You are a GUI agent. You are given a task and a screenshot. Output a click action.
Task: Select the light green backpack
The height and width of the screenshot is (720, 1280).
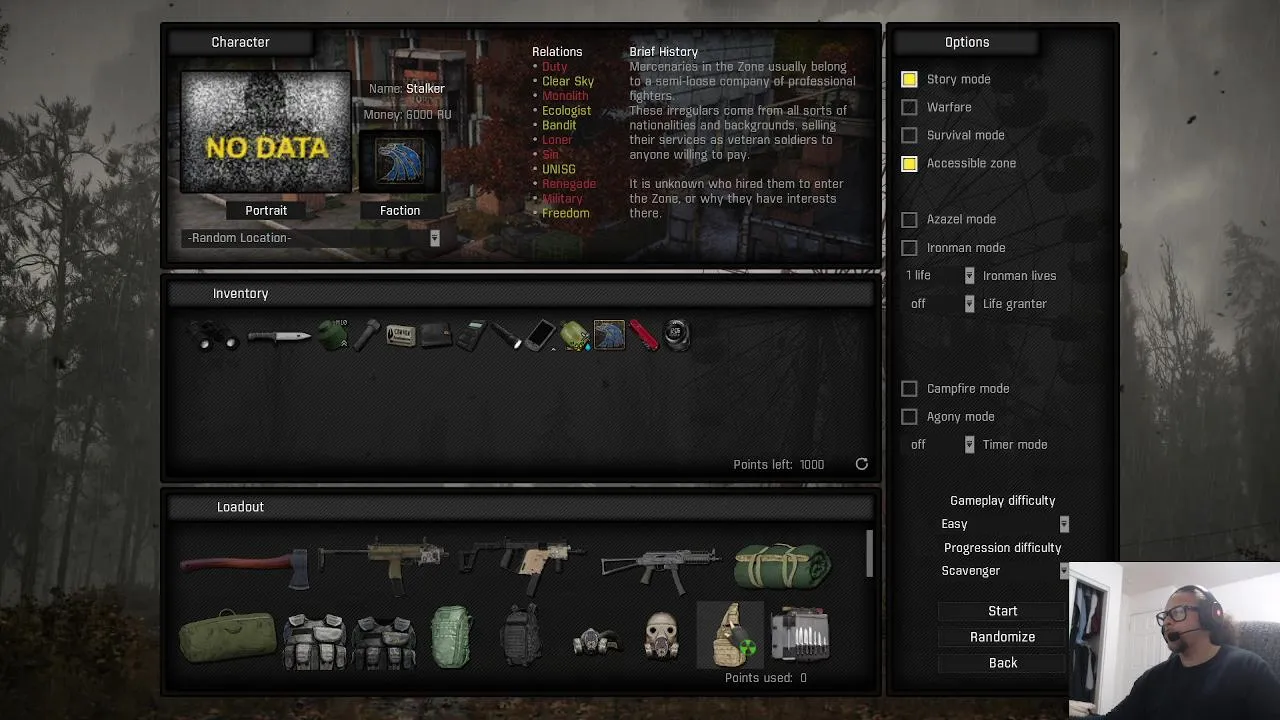click(x=450, y=636)
